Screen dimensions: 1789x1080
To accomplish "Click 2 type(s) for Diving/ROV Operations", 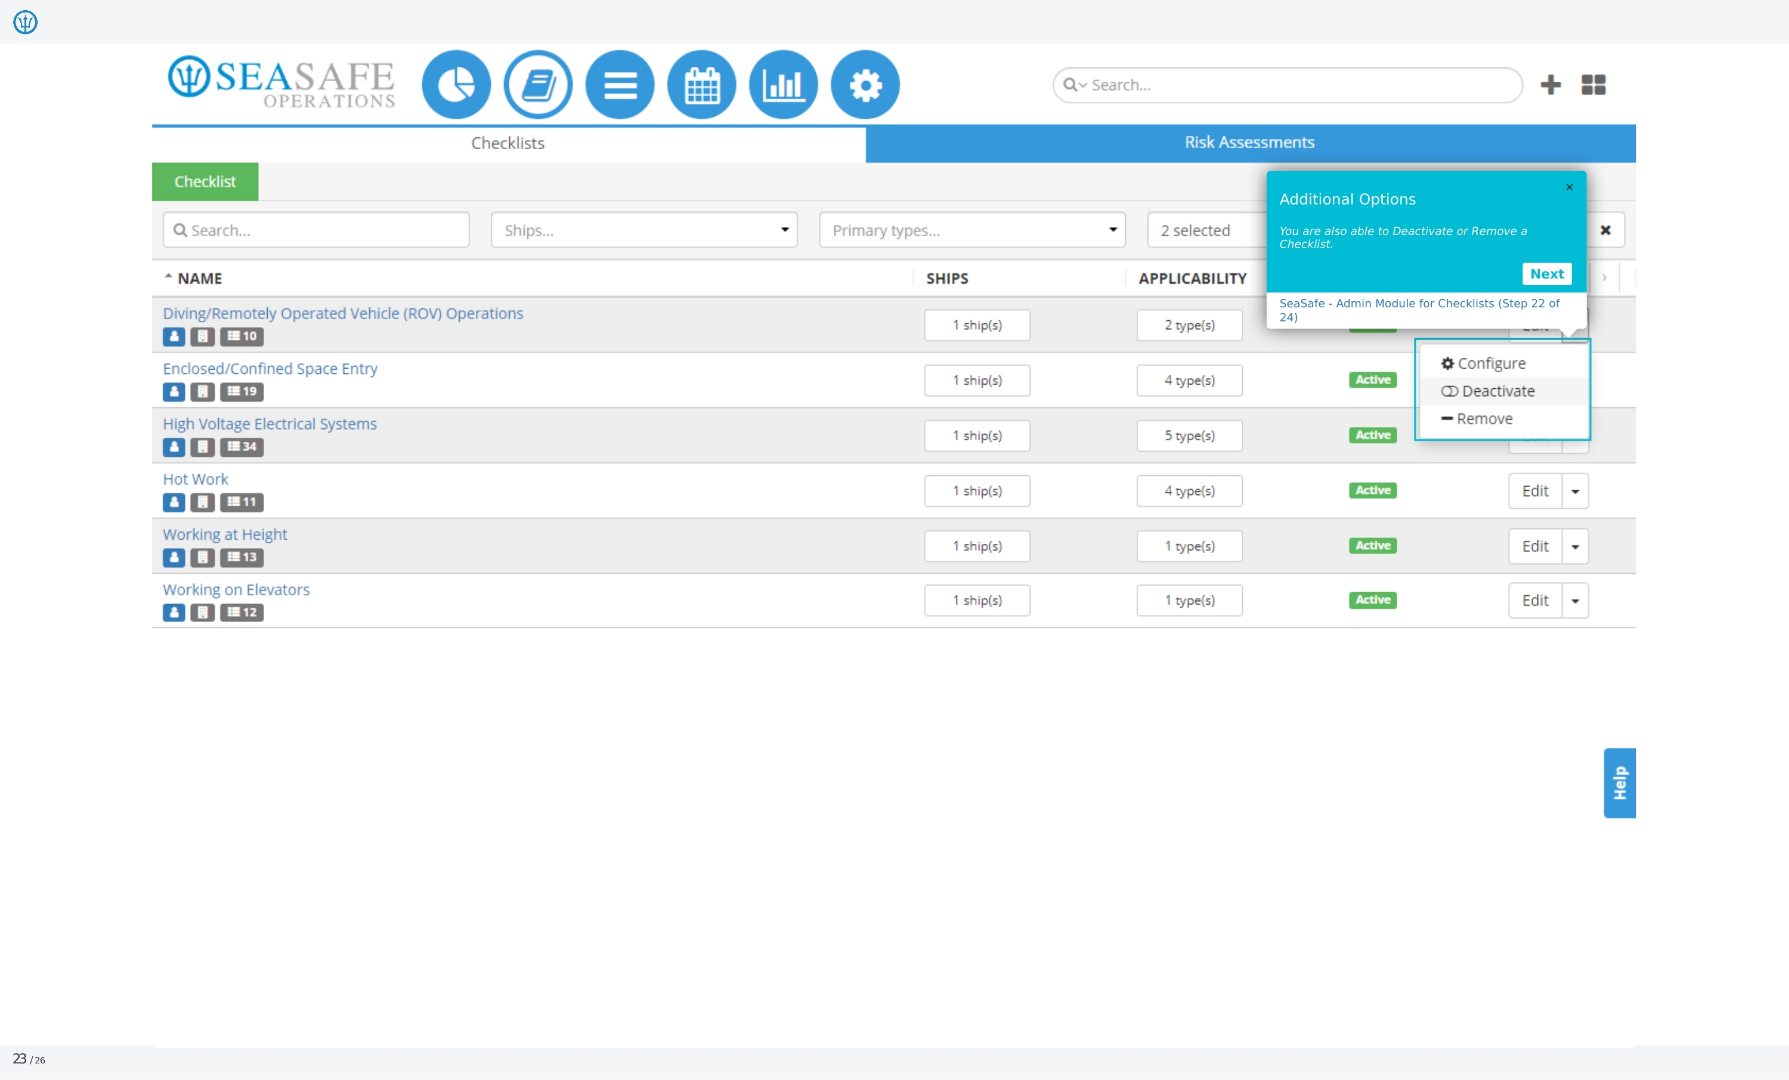I will click(x=1190, y=325).
